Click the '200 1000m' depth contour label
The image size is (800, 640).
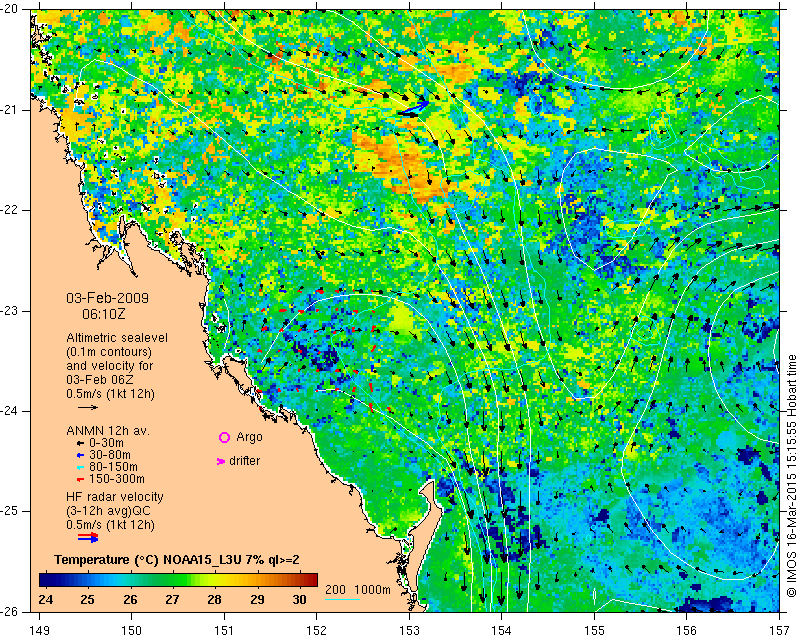[358, 590]
